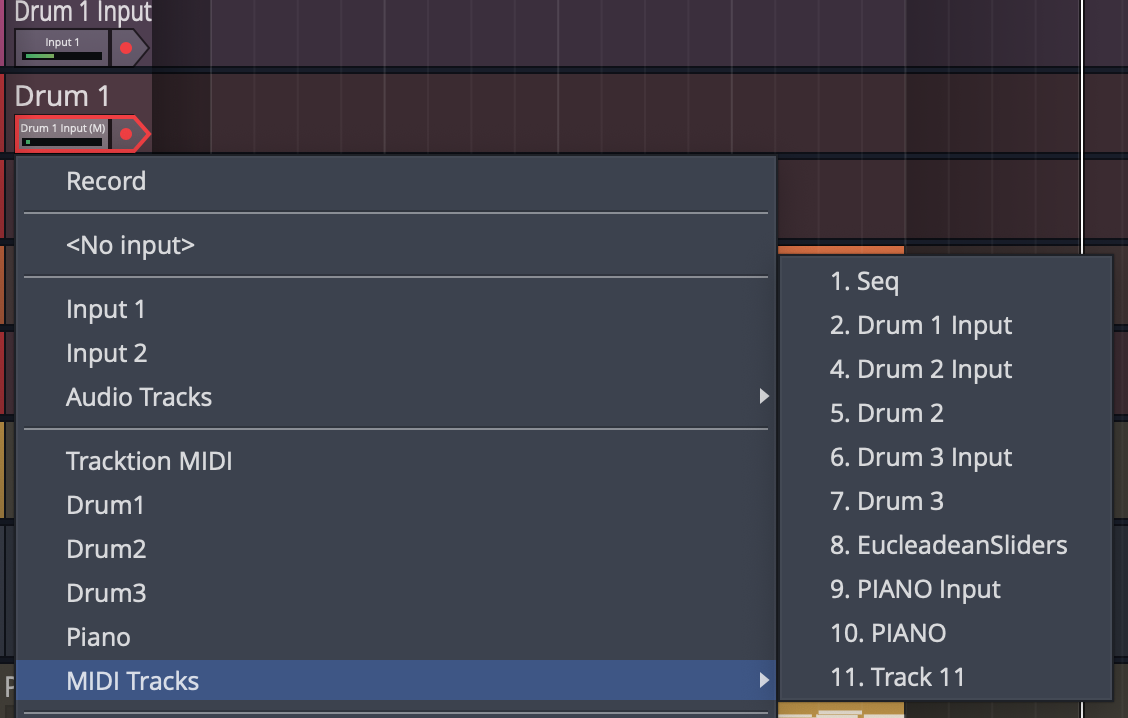Expand the Audio Tracks submenu arrow
This screenshot has height=718, width=1128.
pos(764,397)
